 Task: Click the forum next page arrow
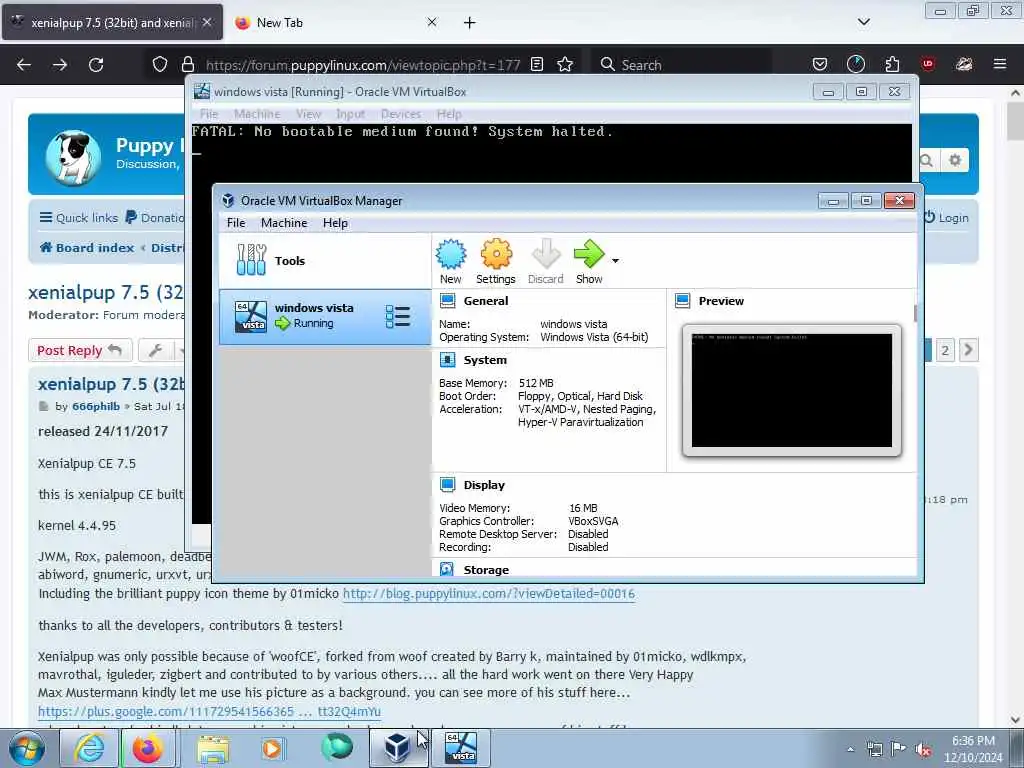pos(968,351)
